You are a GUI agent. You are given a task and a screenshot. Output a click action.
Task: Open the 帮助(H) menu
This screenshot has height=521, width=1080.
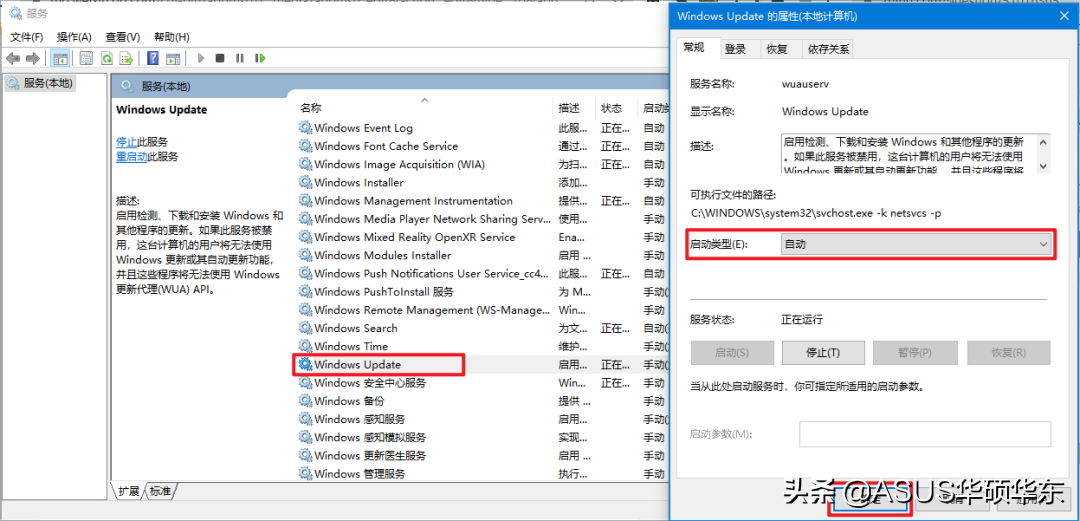click(x=172, y=37)
